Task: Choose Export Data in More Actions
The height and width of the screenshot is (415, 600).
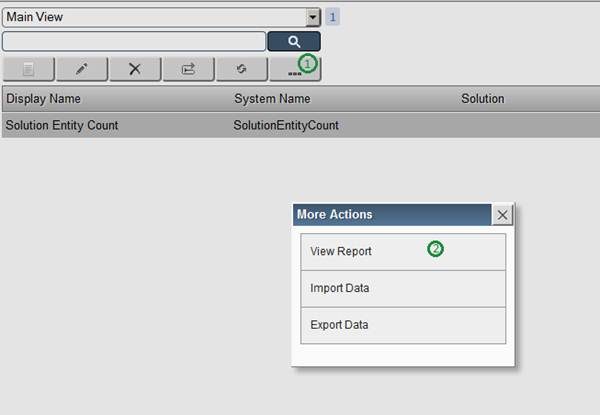Action: 340,325
